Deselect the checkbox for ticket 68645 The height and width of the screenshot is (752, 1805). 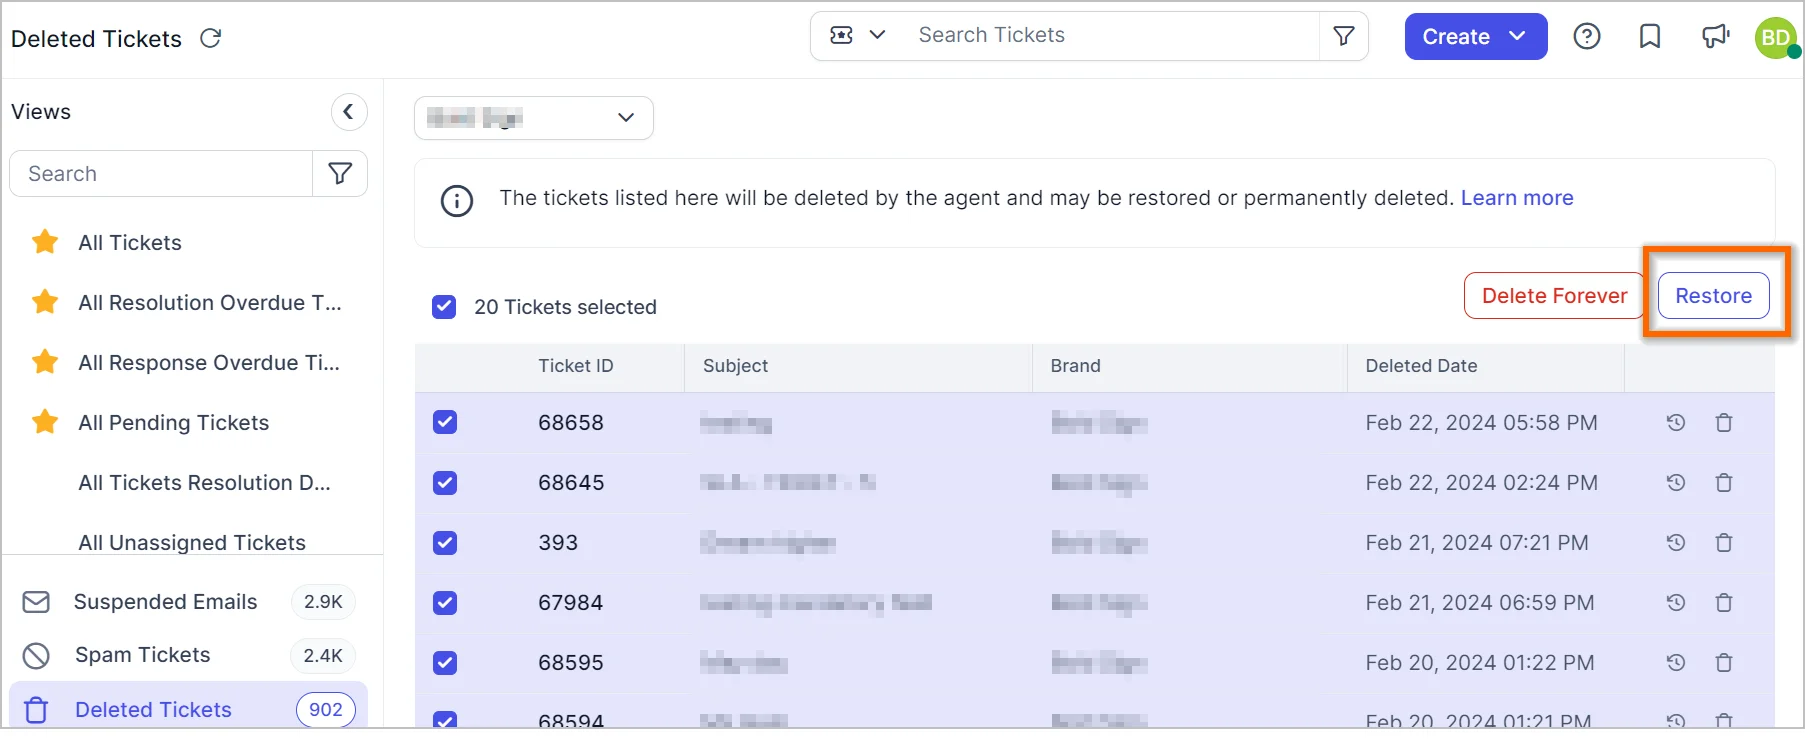(x=445, y=483)
